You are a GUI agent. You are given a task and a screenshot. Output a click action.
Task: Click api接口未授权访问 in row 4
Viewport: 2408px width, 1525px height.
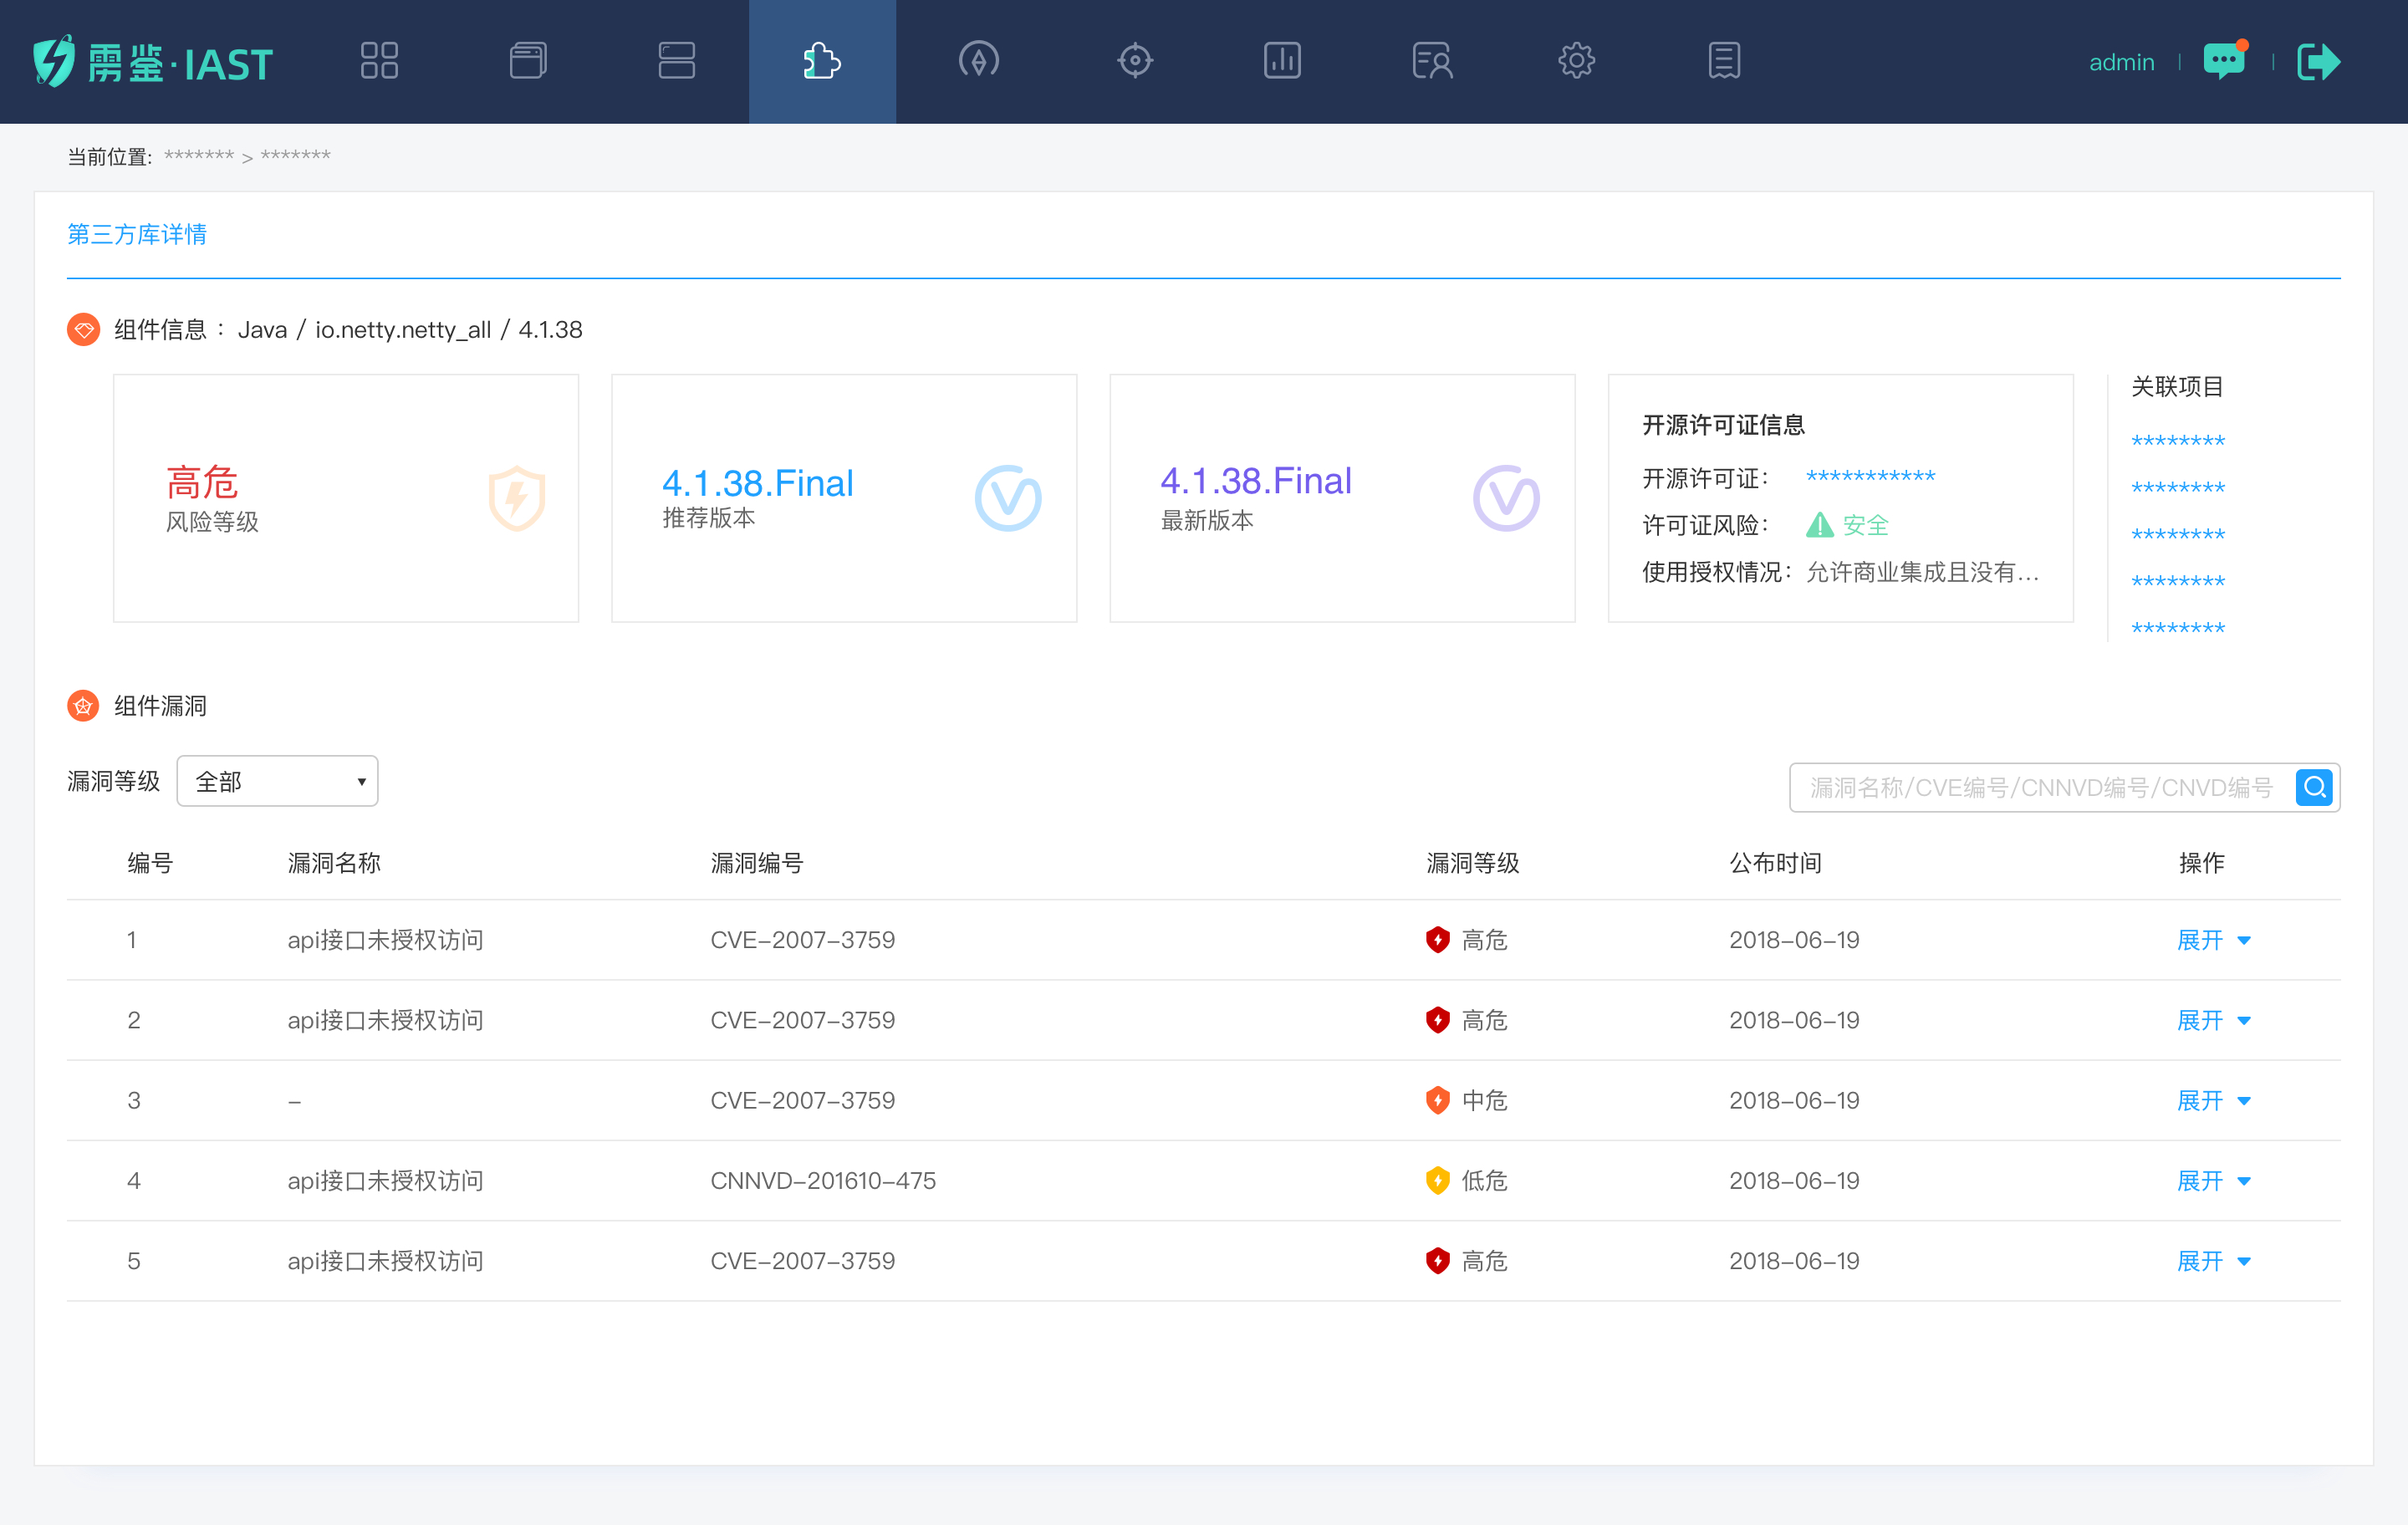coord(385,1181)
